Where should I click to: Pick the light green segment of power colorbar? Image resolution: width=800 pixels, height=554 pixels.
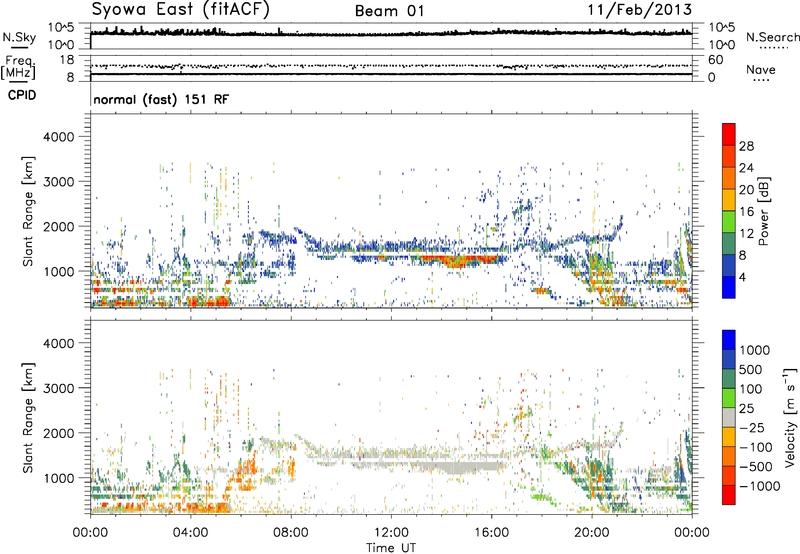[729, 222]
